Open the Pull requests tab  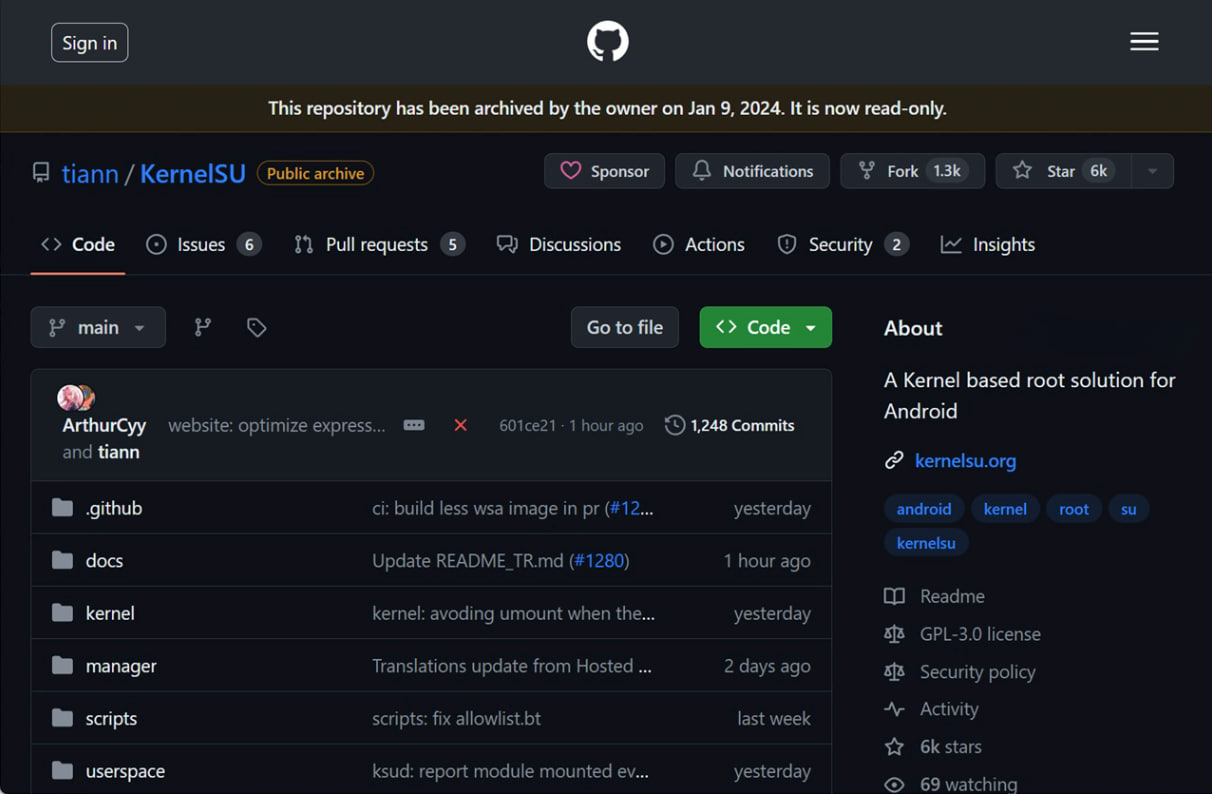coord(378,245)
